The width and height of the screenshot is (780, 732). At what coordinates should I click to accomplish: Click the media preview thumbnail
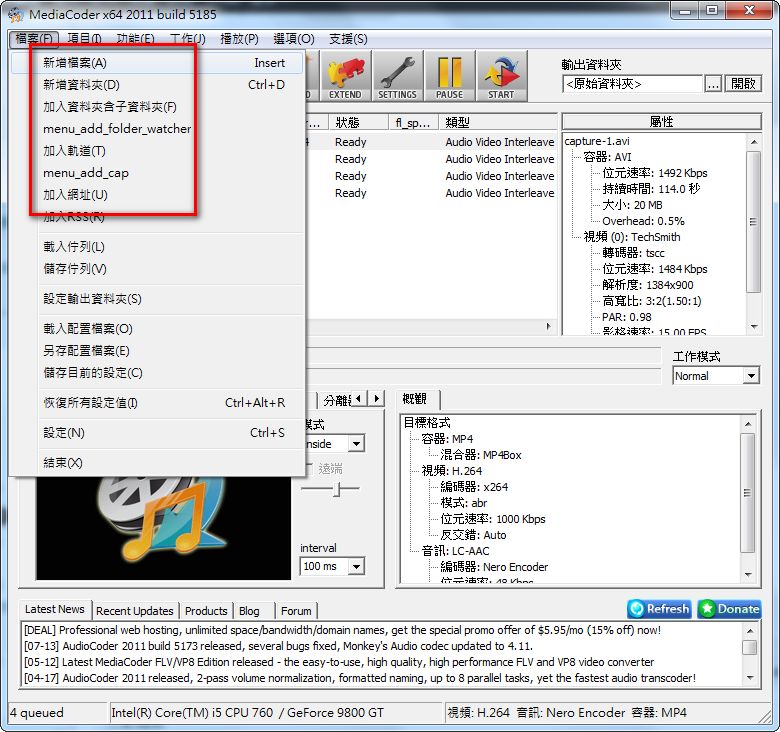point(163,527)
